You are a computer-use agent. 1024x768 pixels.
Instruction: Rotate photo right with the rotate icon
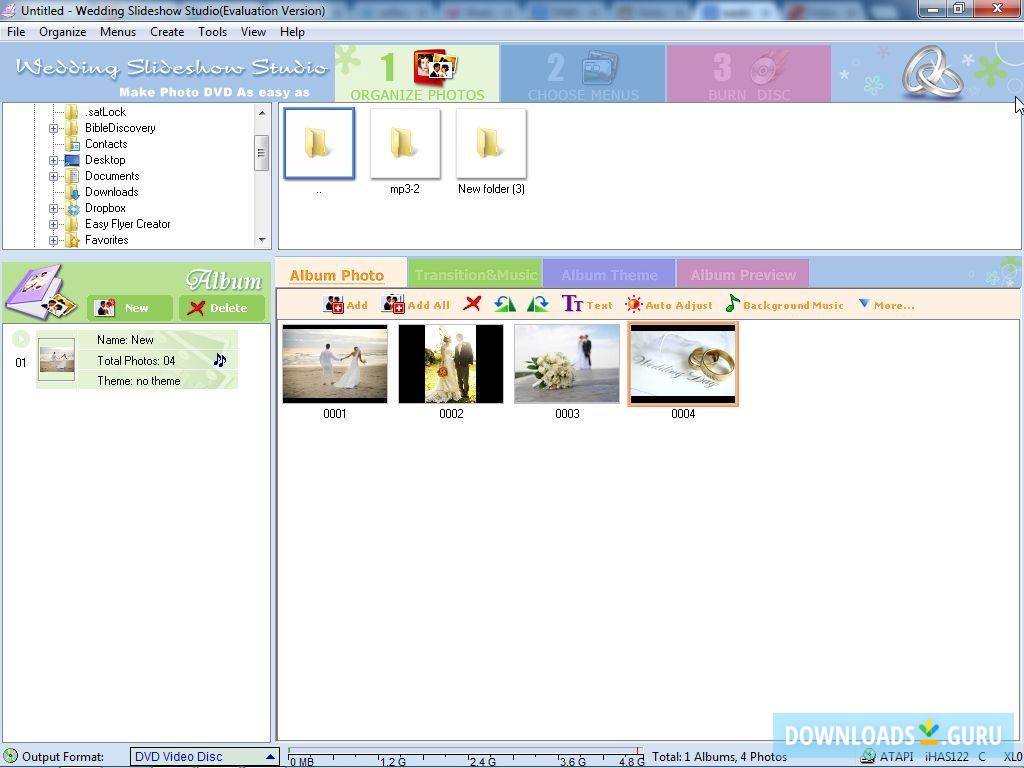[537, 304]
